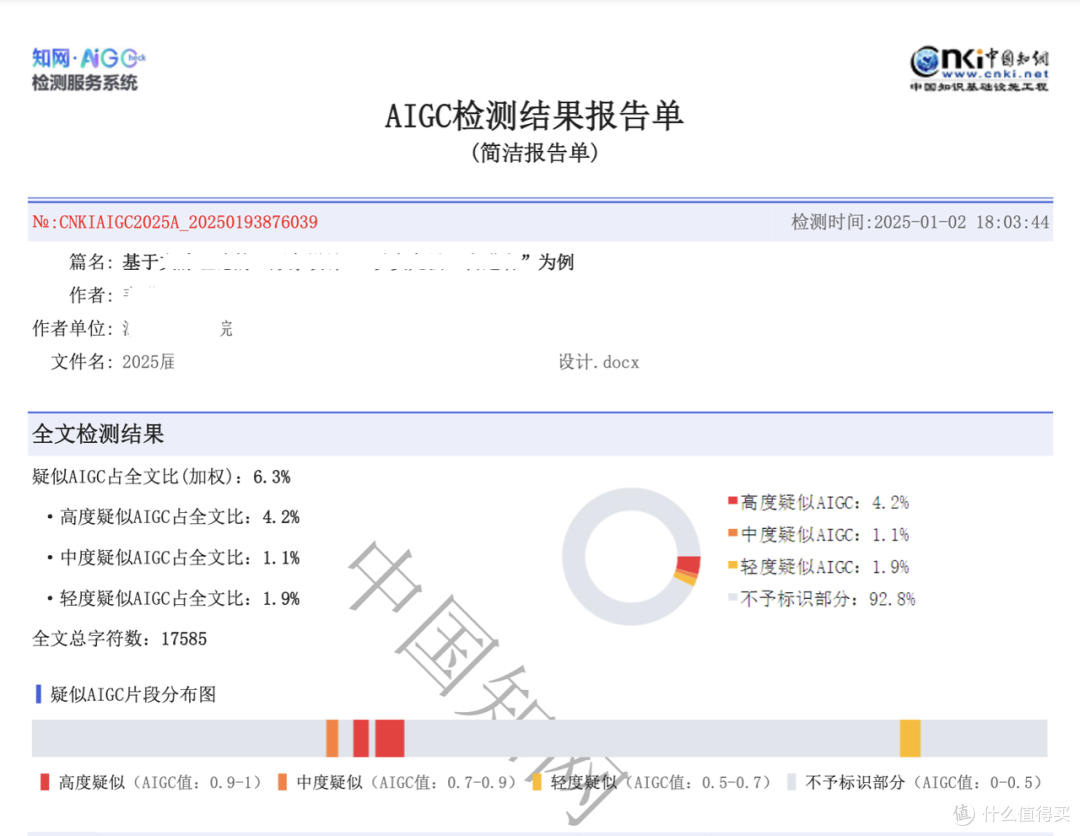Click the wide red segment in distribution bar

tap(390, 738)
